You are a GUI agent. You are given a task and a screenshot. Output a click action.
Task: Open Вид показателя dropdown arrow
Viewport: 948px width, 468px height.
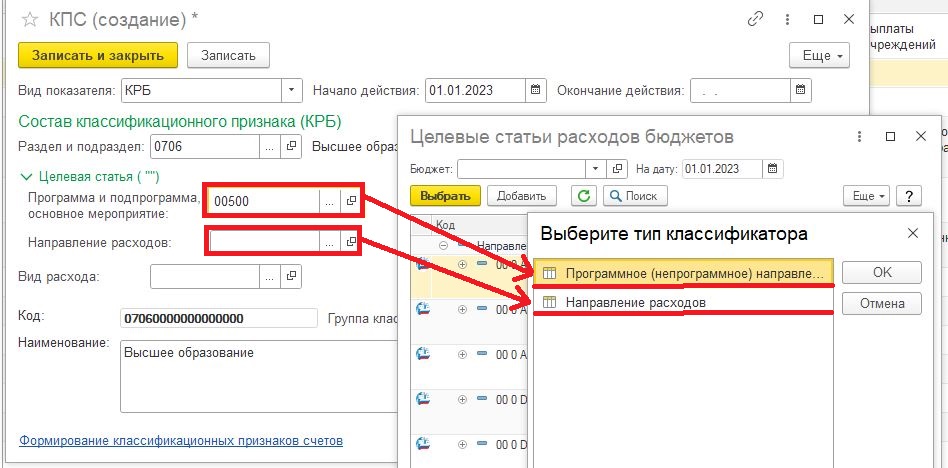(291, 90)
